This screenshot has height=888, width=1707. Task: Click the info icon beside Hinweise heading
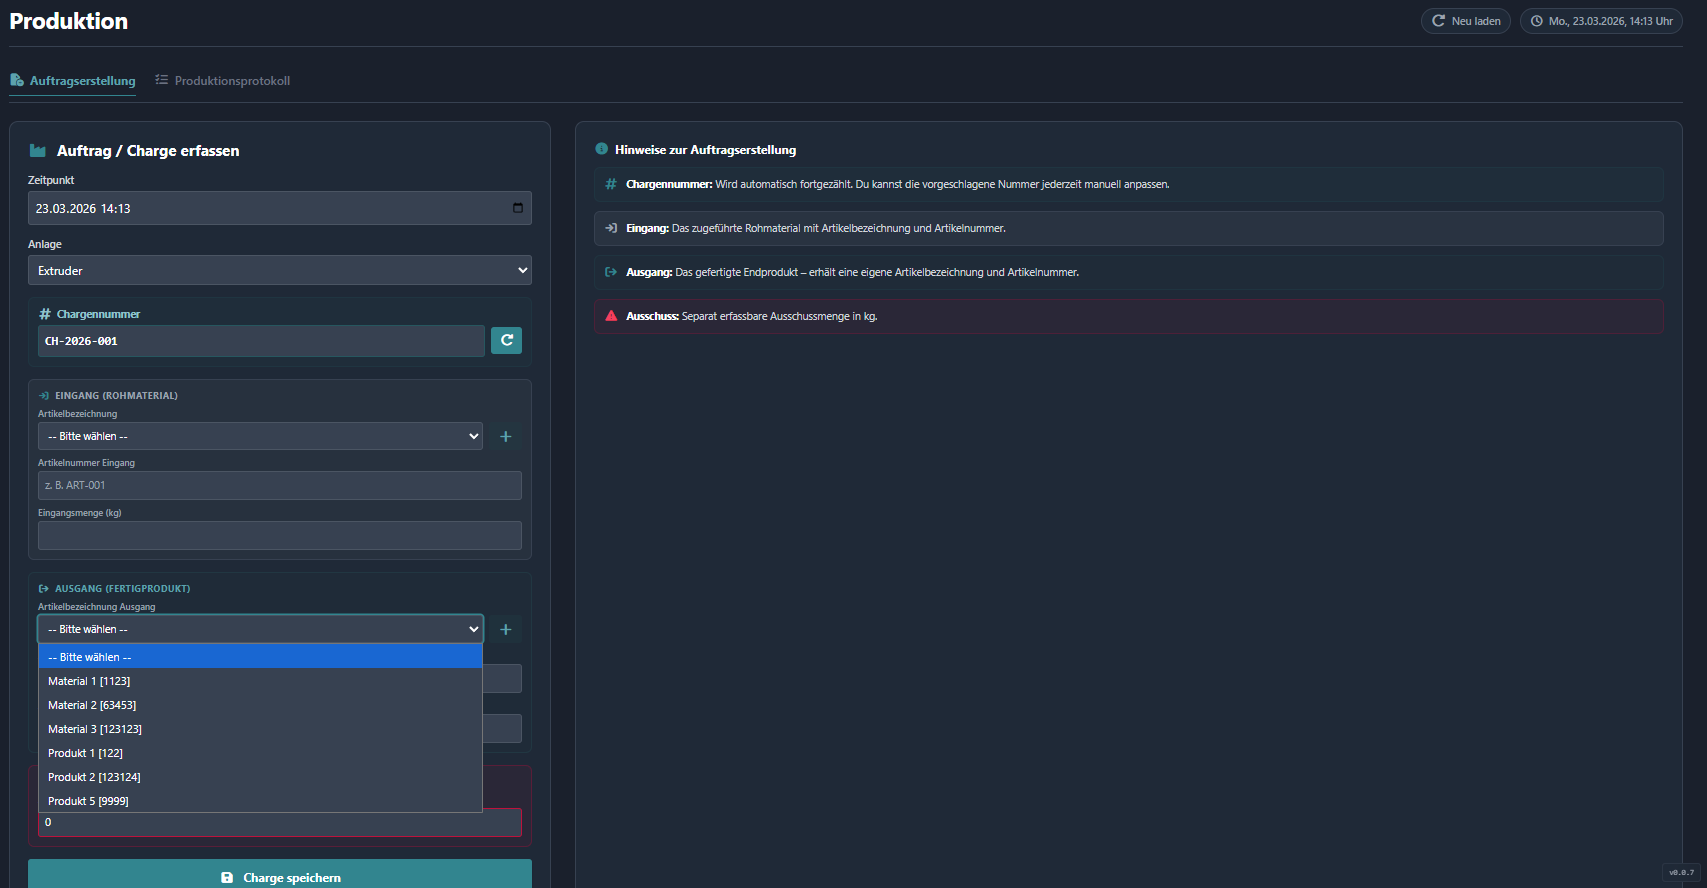[x=602, y=149]
